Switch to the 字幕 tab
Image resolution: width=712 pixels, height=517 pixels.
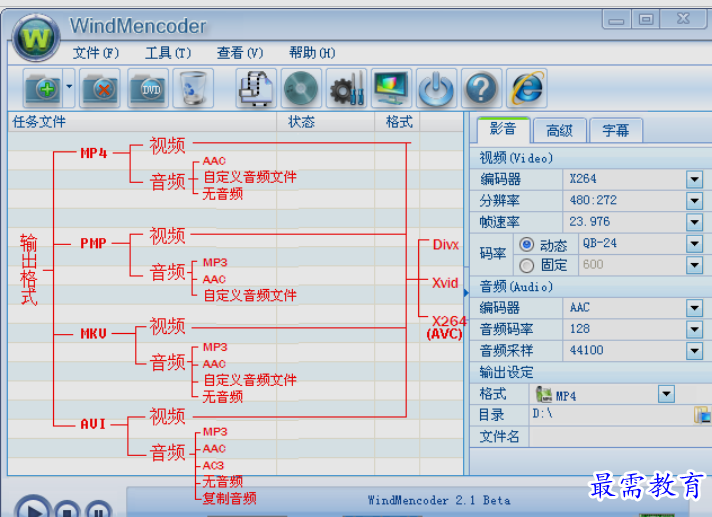pos(616,131)
